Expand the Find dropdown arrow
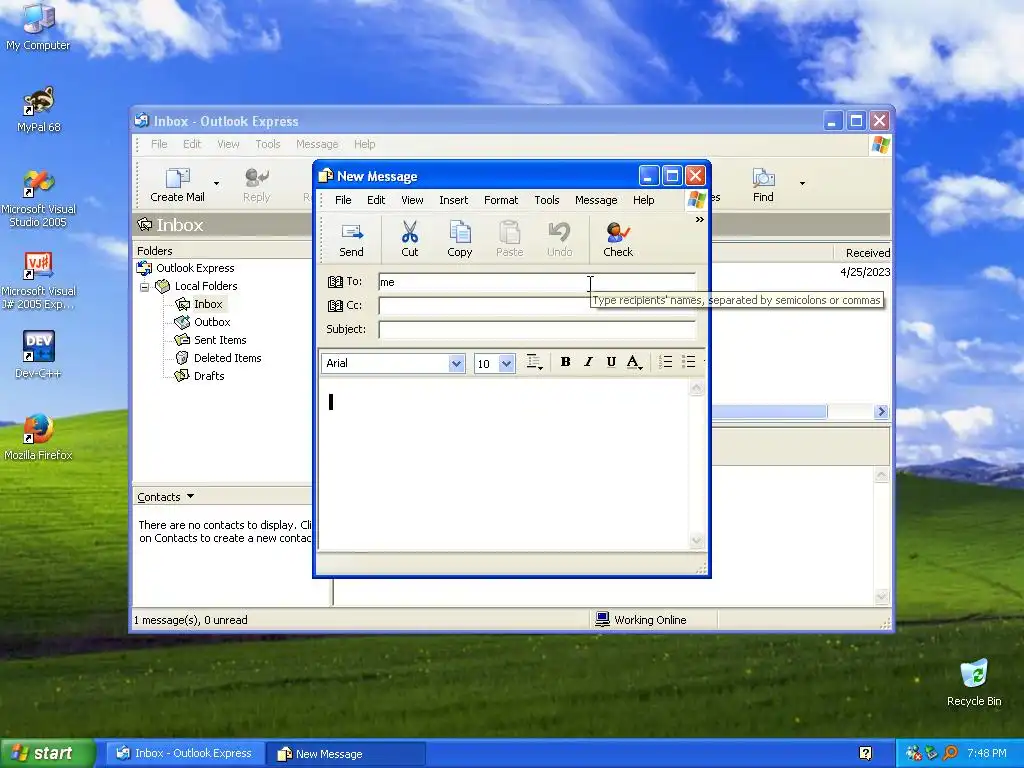Viewport: 1024px width, 768px height. click(802, 184)
